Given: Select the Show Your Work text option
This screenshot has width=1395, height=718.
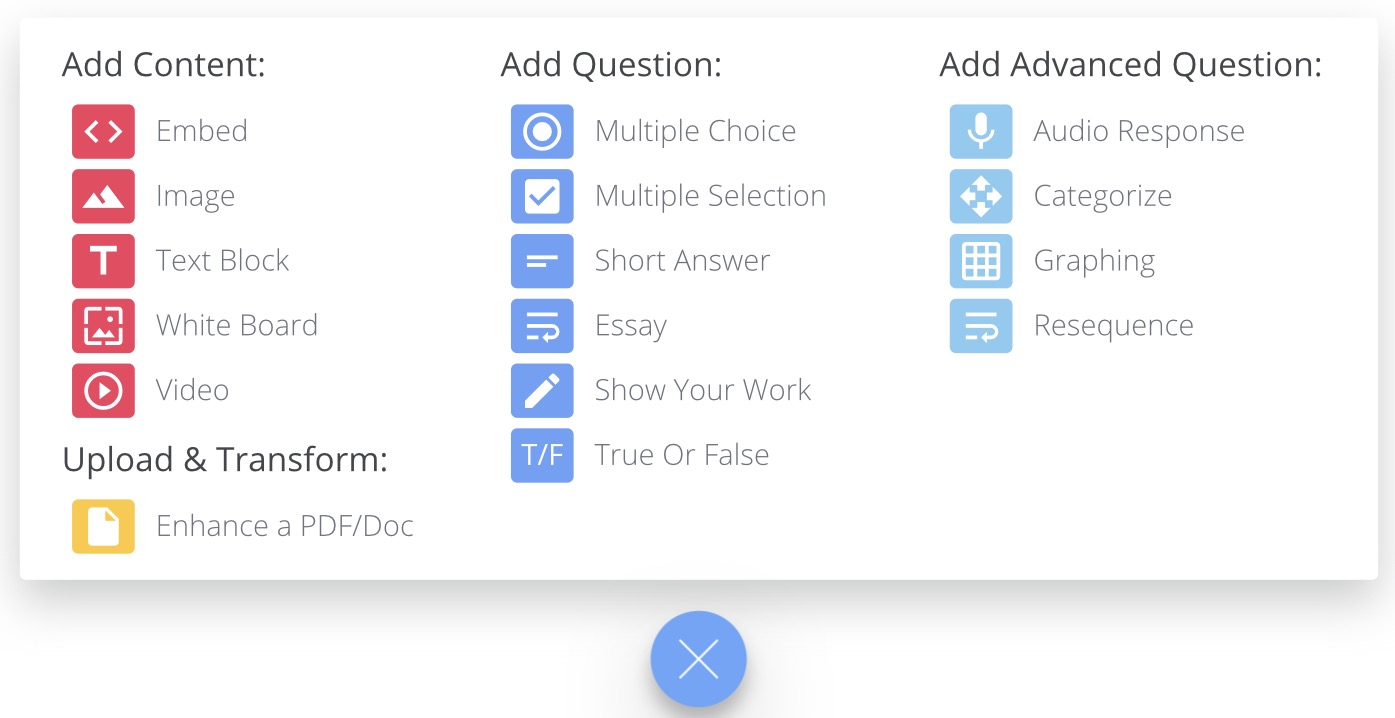Looking at the screenshot, I should (703, 391).
